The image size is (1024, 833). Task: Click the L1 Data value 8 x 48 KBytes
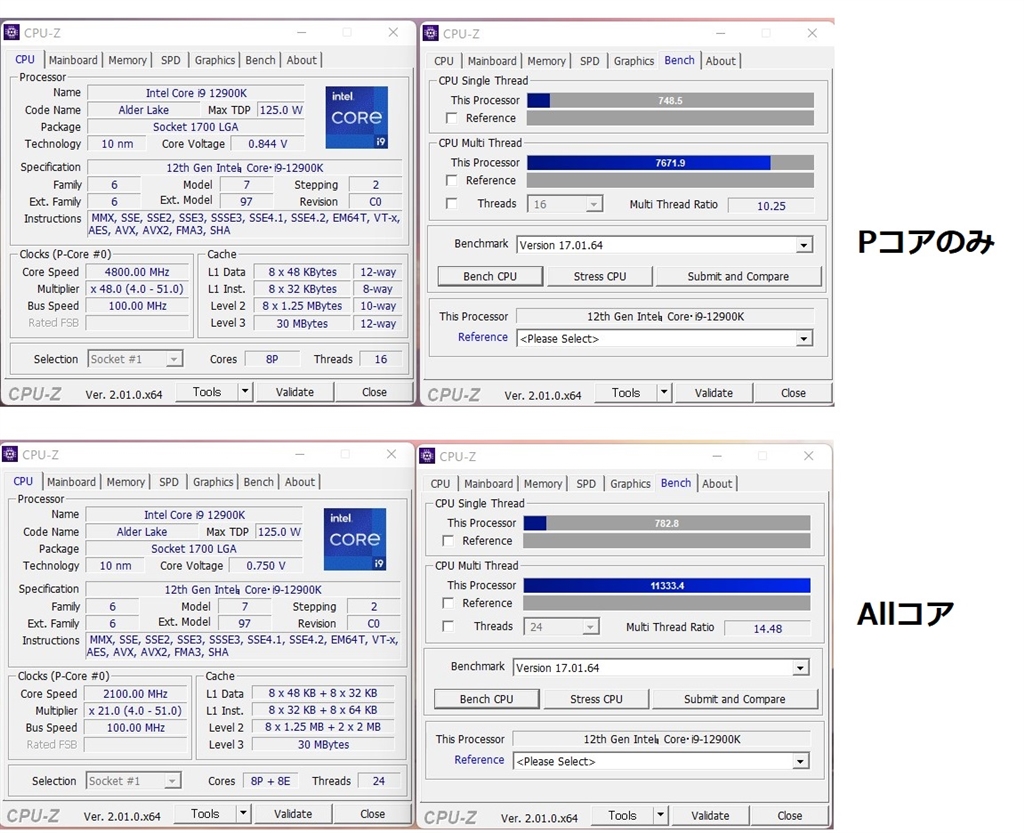point(302,272)
